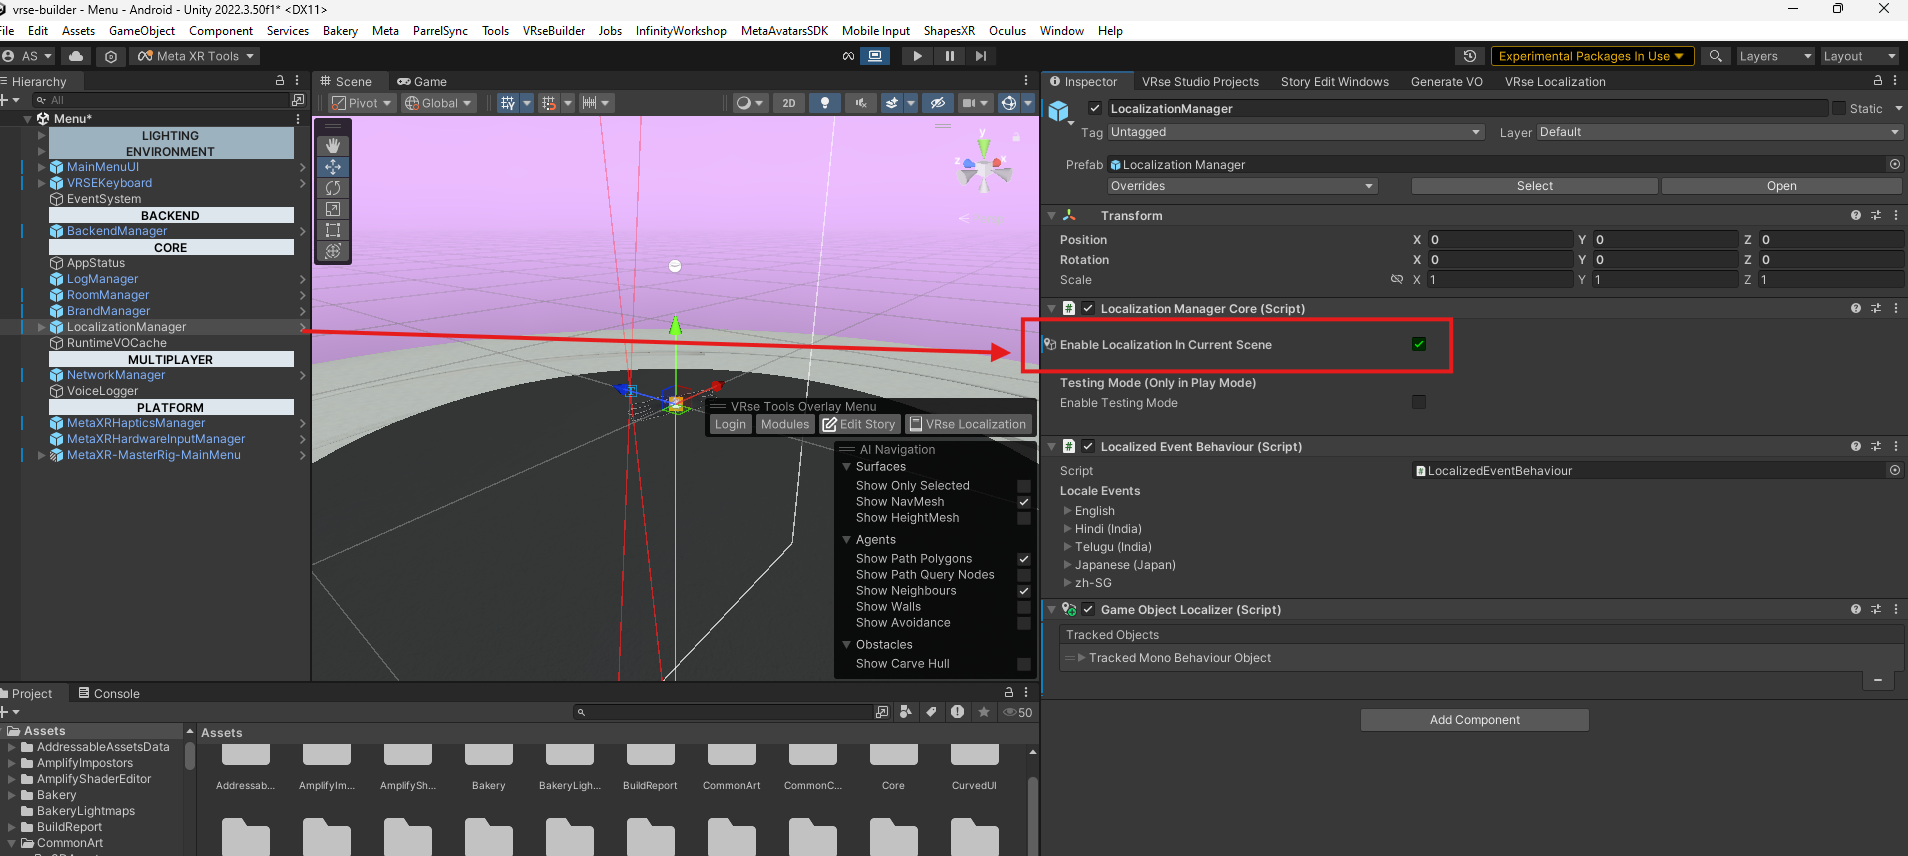Image resolution: width=1908 pixels, height=856 pixels.
Task: Toggle Show Path Query Nodes checkbox
Action: tap(1024, 575)
